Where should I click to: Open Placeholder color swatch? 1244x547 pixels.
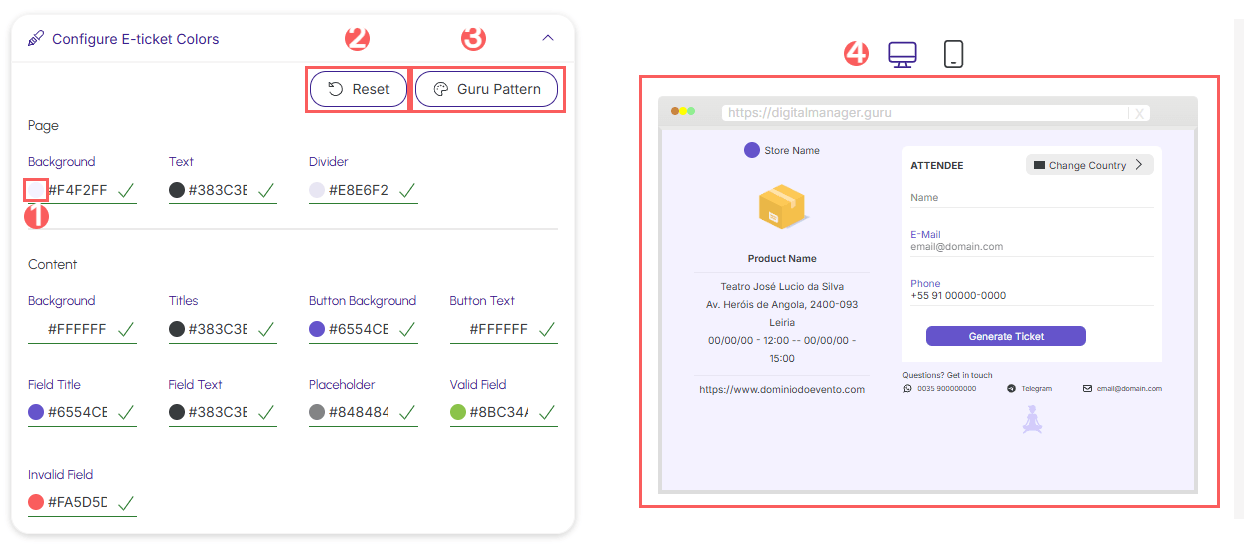pos(317,412)
